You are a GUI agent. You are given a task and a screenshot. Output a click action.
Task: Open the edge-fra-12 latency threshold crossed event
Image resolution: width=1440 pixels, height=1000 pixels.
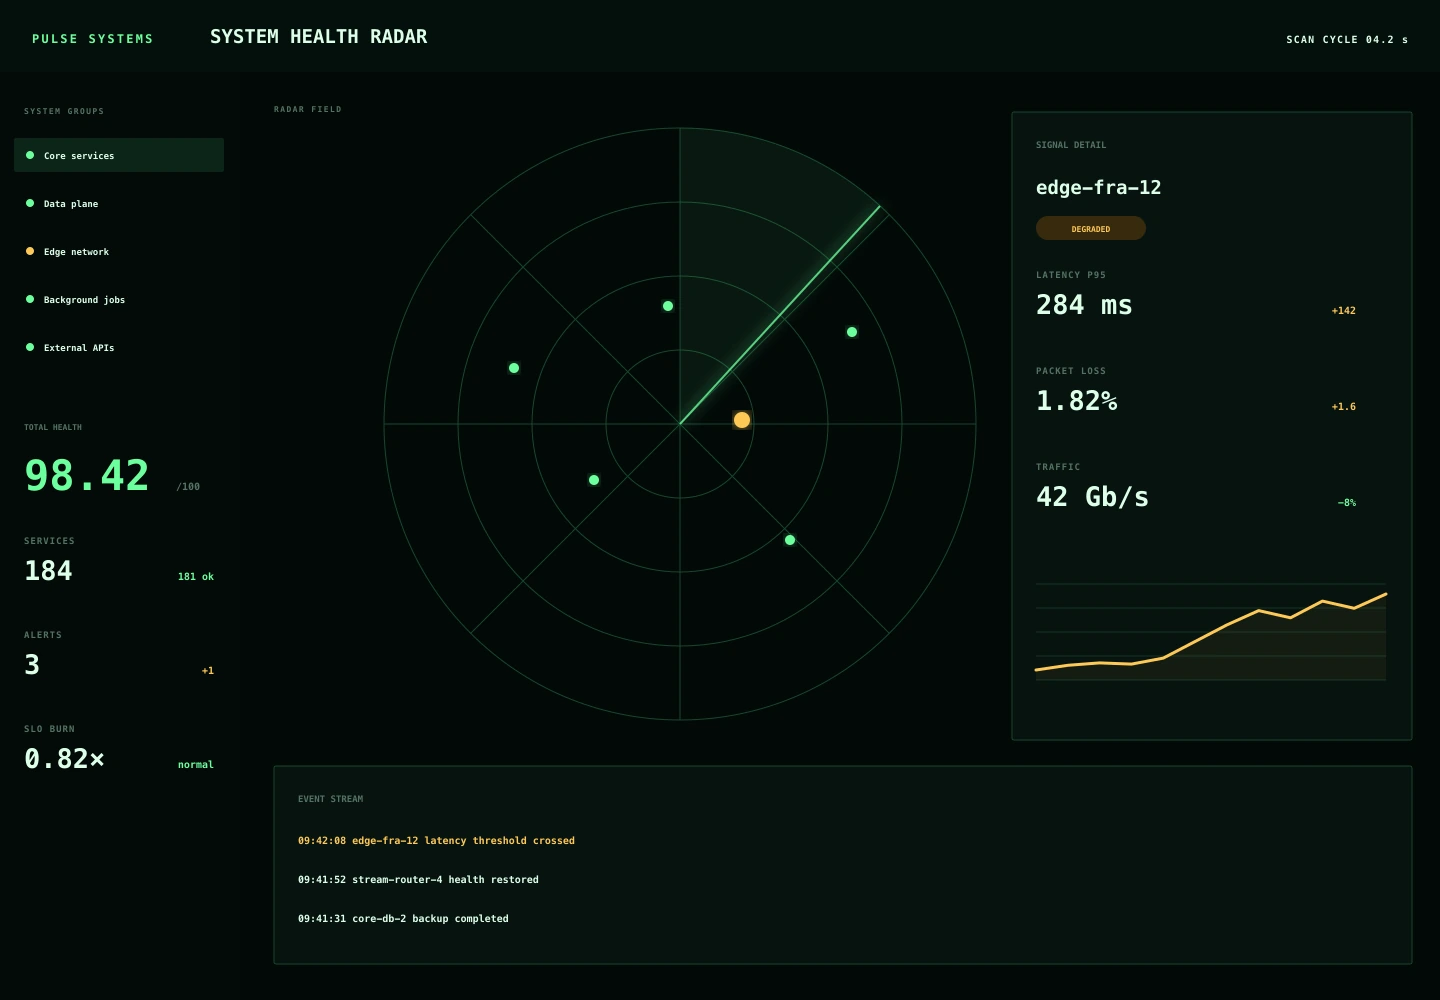click(436, 840)
